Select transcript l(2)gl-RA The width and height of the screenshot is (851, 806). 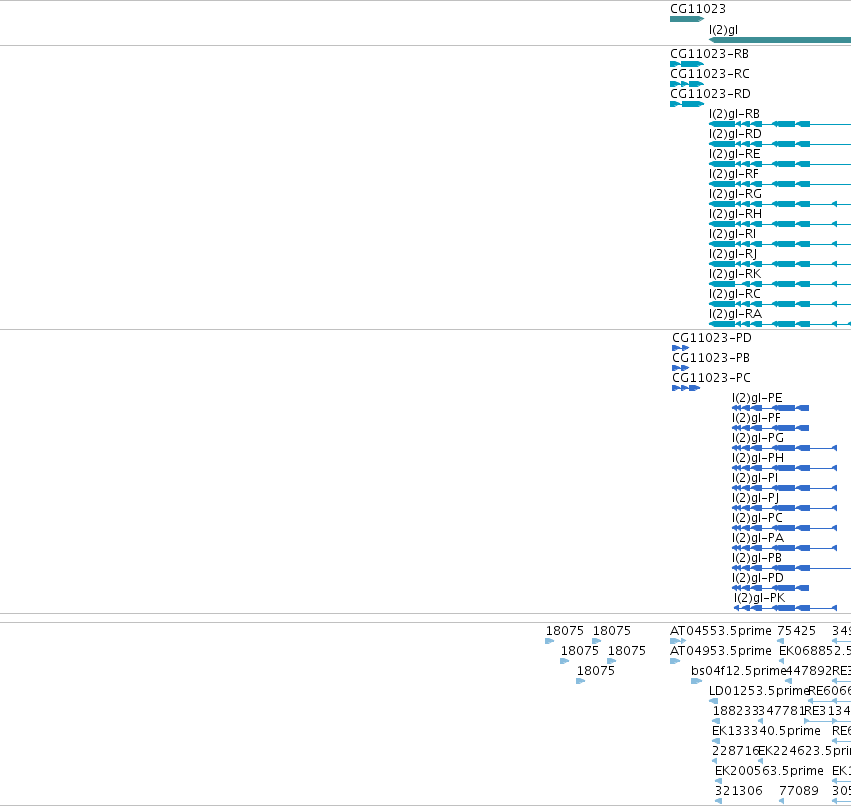coord(780,324)
